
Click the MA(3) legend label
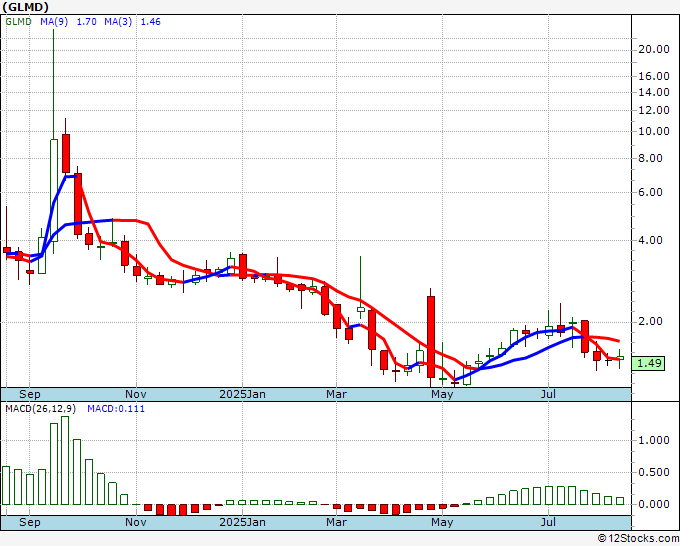coord(118,22)
